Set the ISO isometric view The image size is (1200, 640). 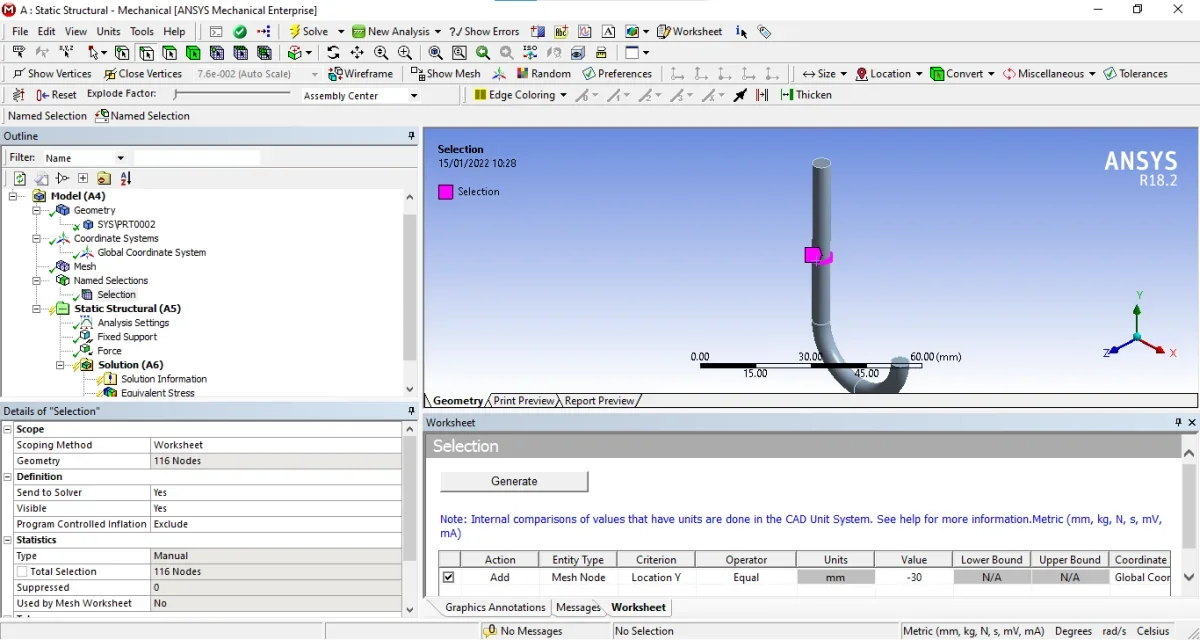tap(530, 52)
